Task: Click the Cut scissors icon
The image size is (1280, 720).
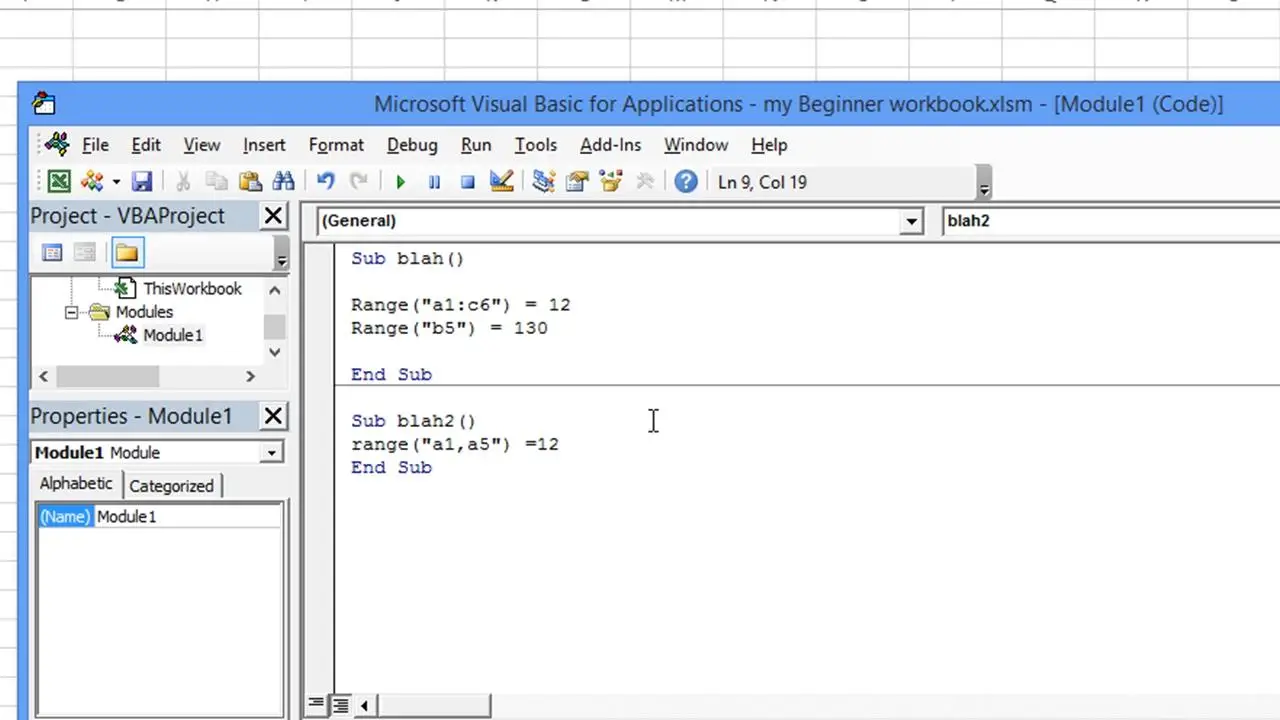Action: tap(183, 182)
